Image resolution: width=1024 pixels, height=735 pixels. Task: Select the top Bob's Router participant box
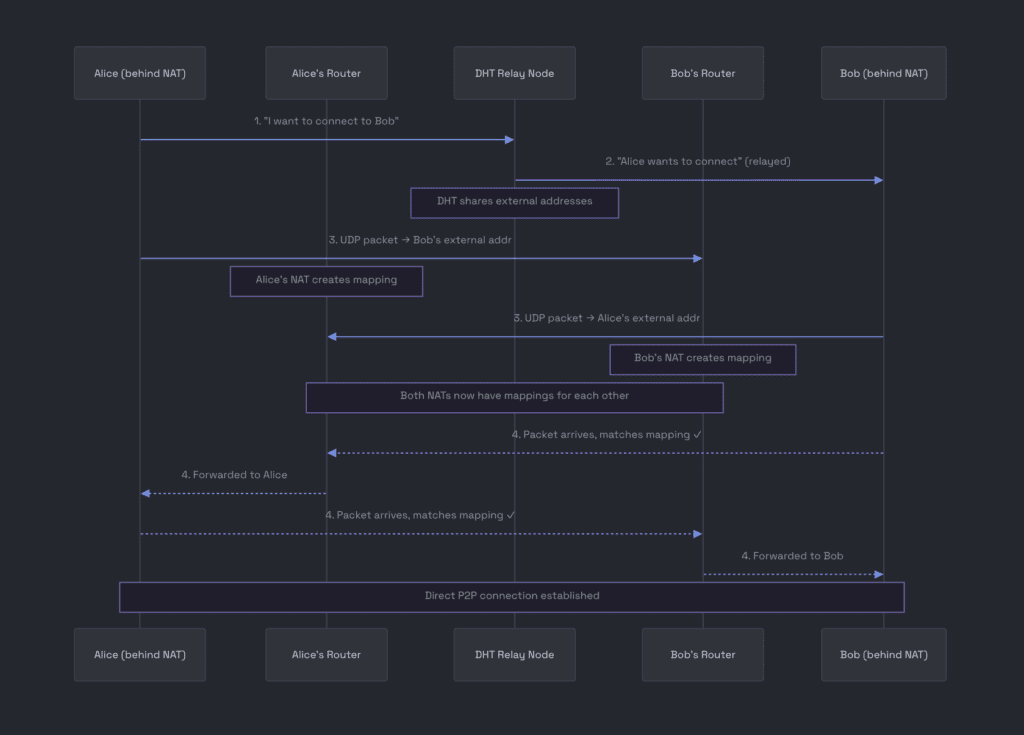click(x=702, y=73)
